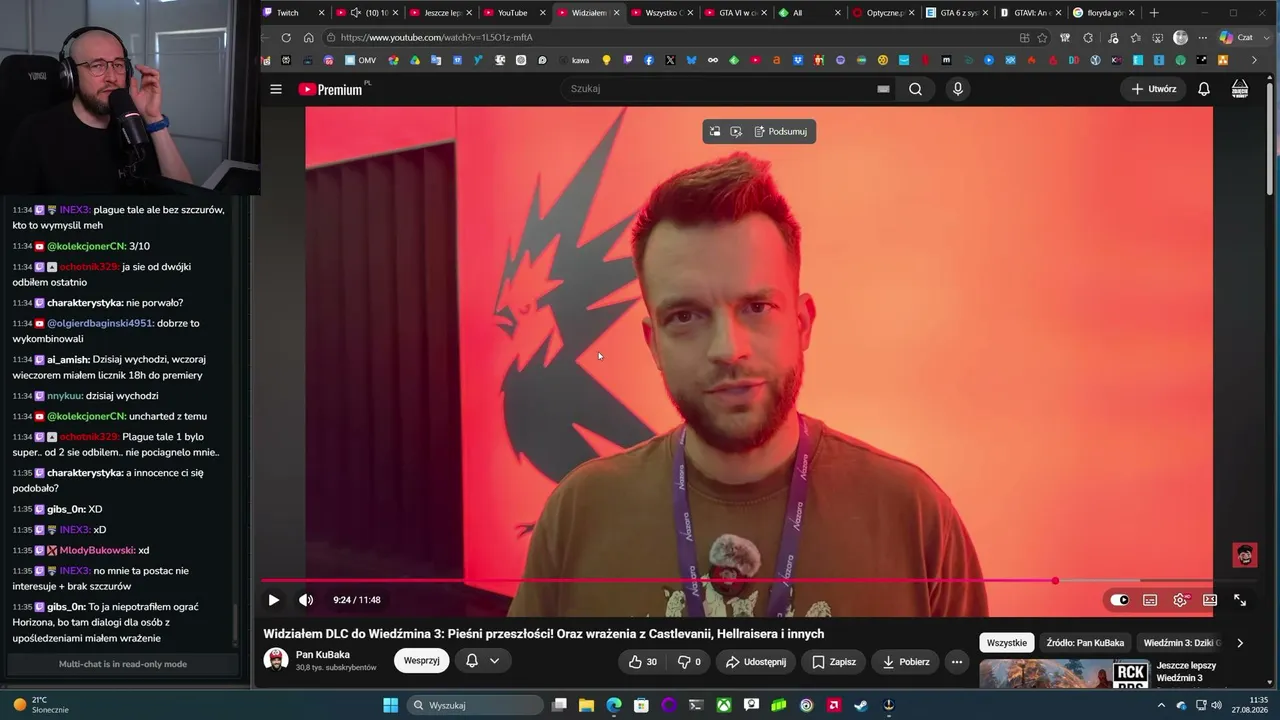
Task: Open Steam from the taskbar
Action: coord(860,705)
